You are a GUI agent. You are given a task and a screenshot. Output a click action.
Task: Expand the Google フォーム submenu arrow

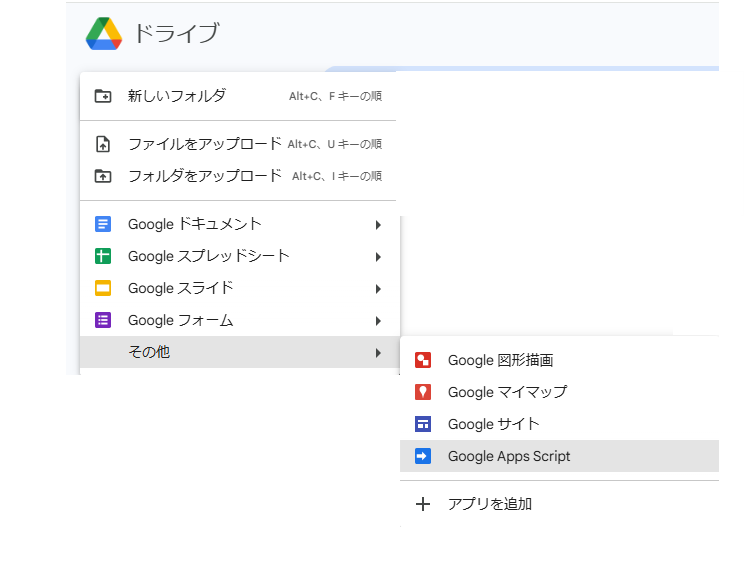[378, 321]
